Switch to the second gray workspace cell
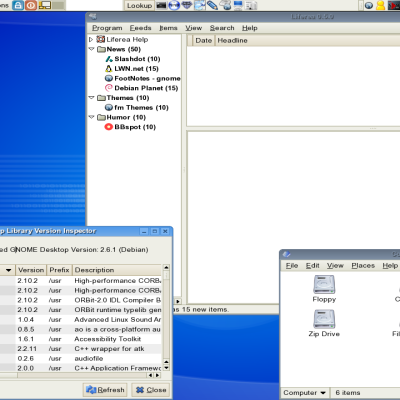 click(x=58, y=5)
